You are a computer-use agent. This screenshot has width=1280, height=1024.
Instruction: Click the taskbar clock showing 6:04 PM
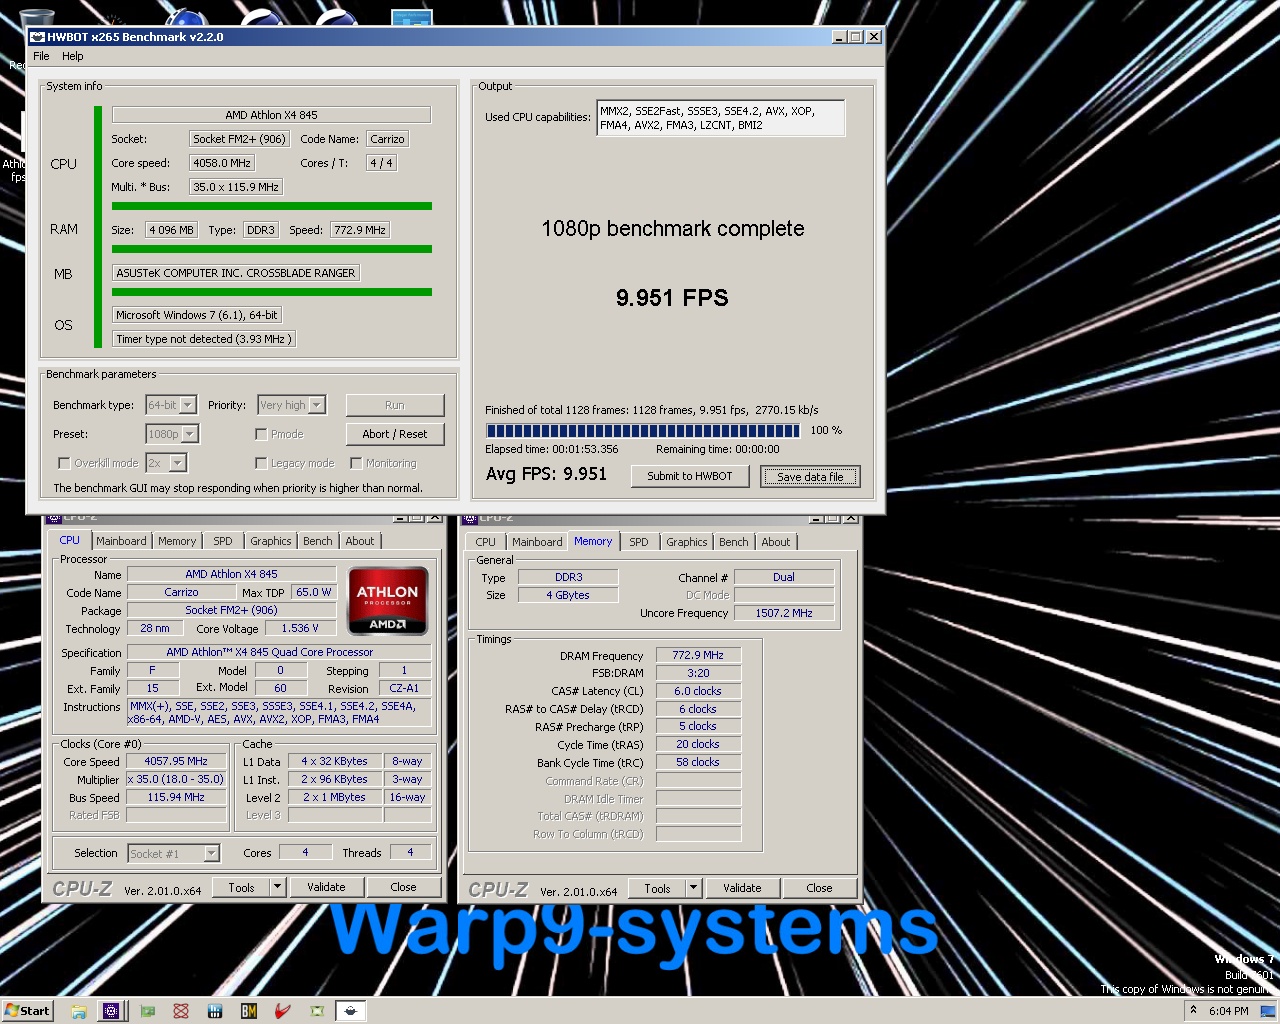tap(1228, 1011)
